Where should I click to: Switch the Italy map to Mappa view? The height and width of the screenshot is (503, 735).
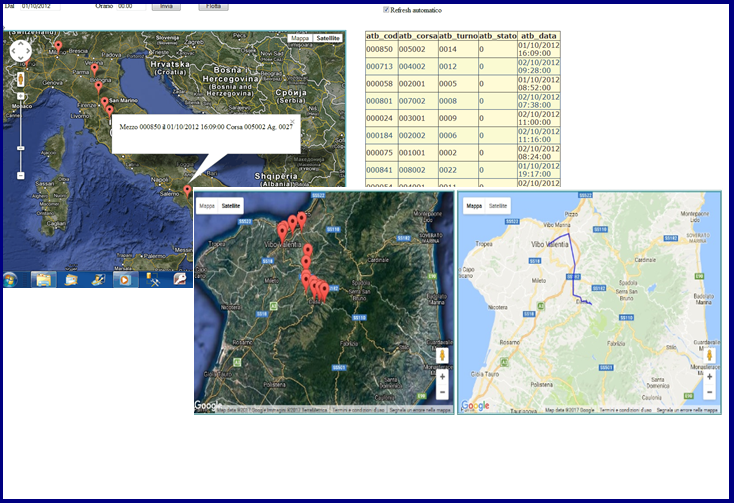(x=300, y=38)
